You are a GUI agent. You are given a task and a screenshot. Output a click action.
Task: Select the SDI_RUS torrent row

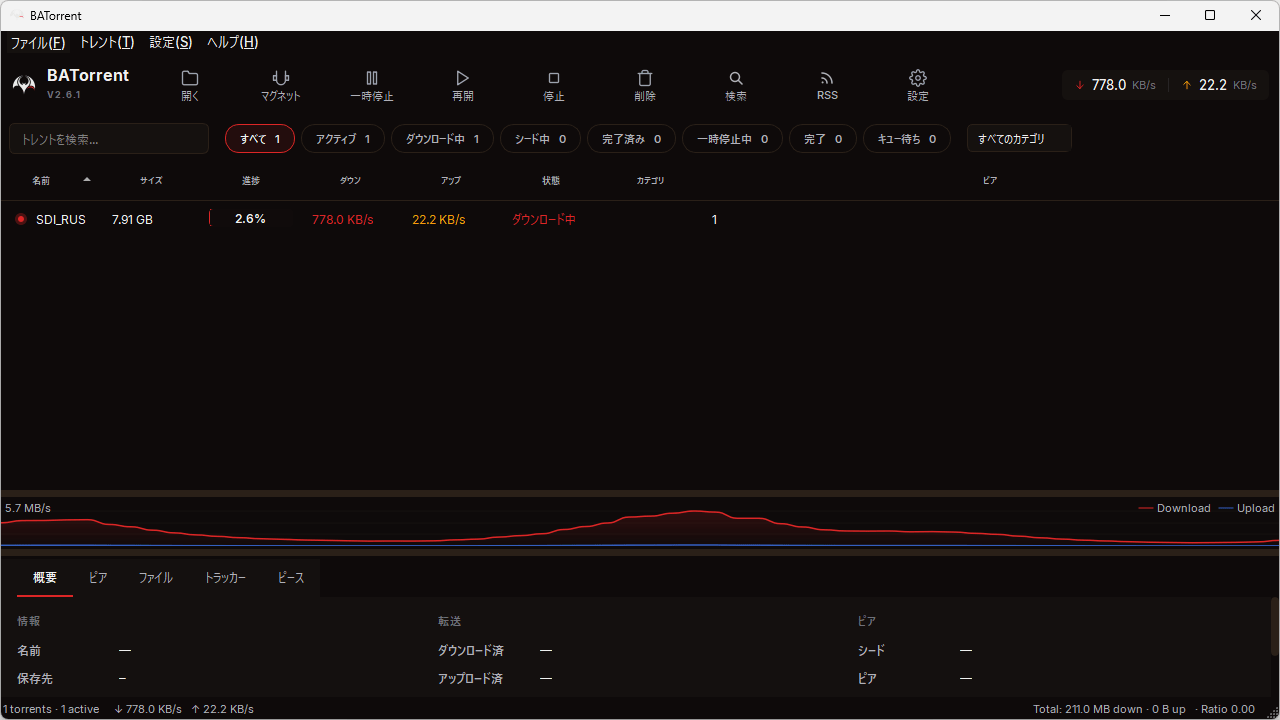click(640, 219)
